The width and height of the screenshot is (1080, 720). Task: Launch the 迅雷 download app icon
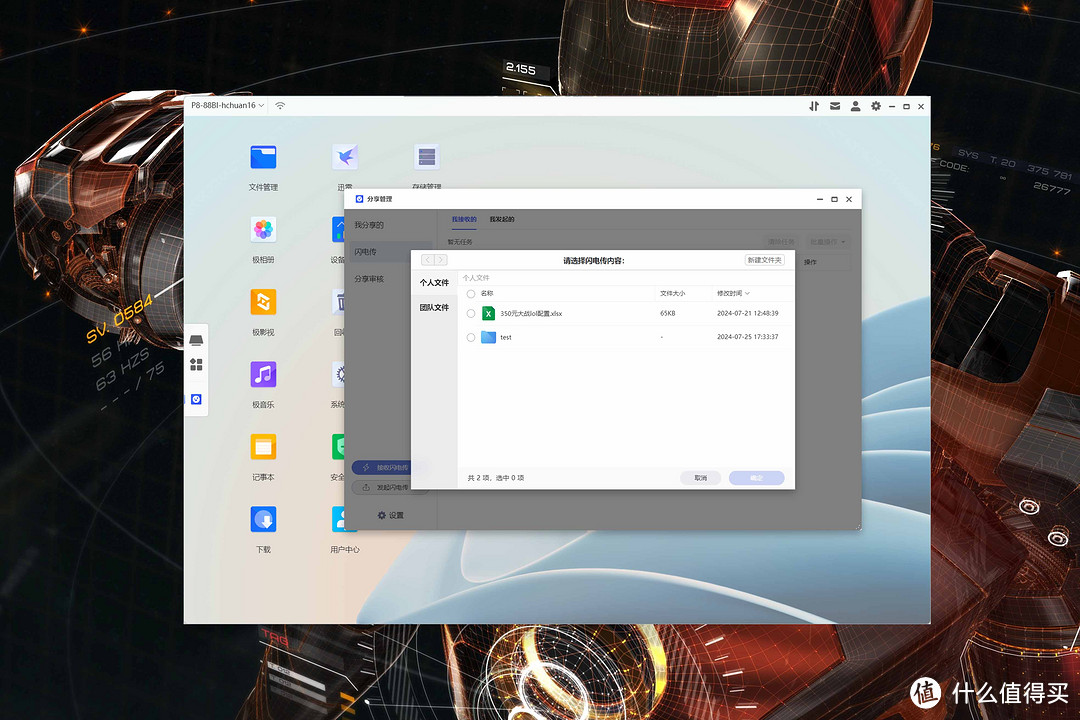point(345,157)
